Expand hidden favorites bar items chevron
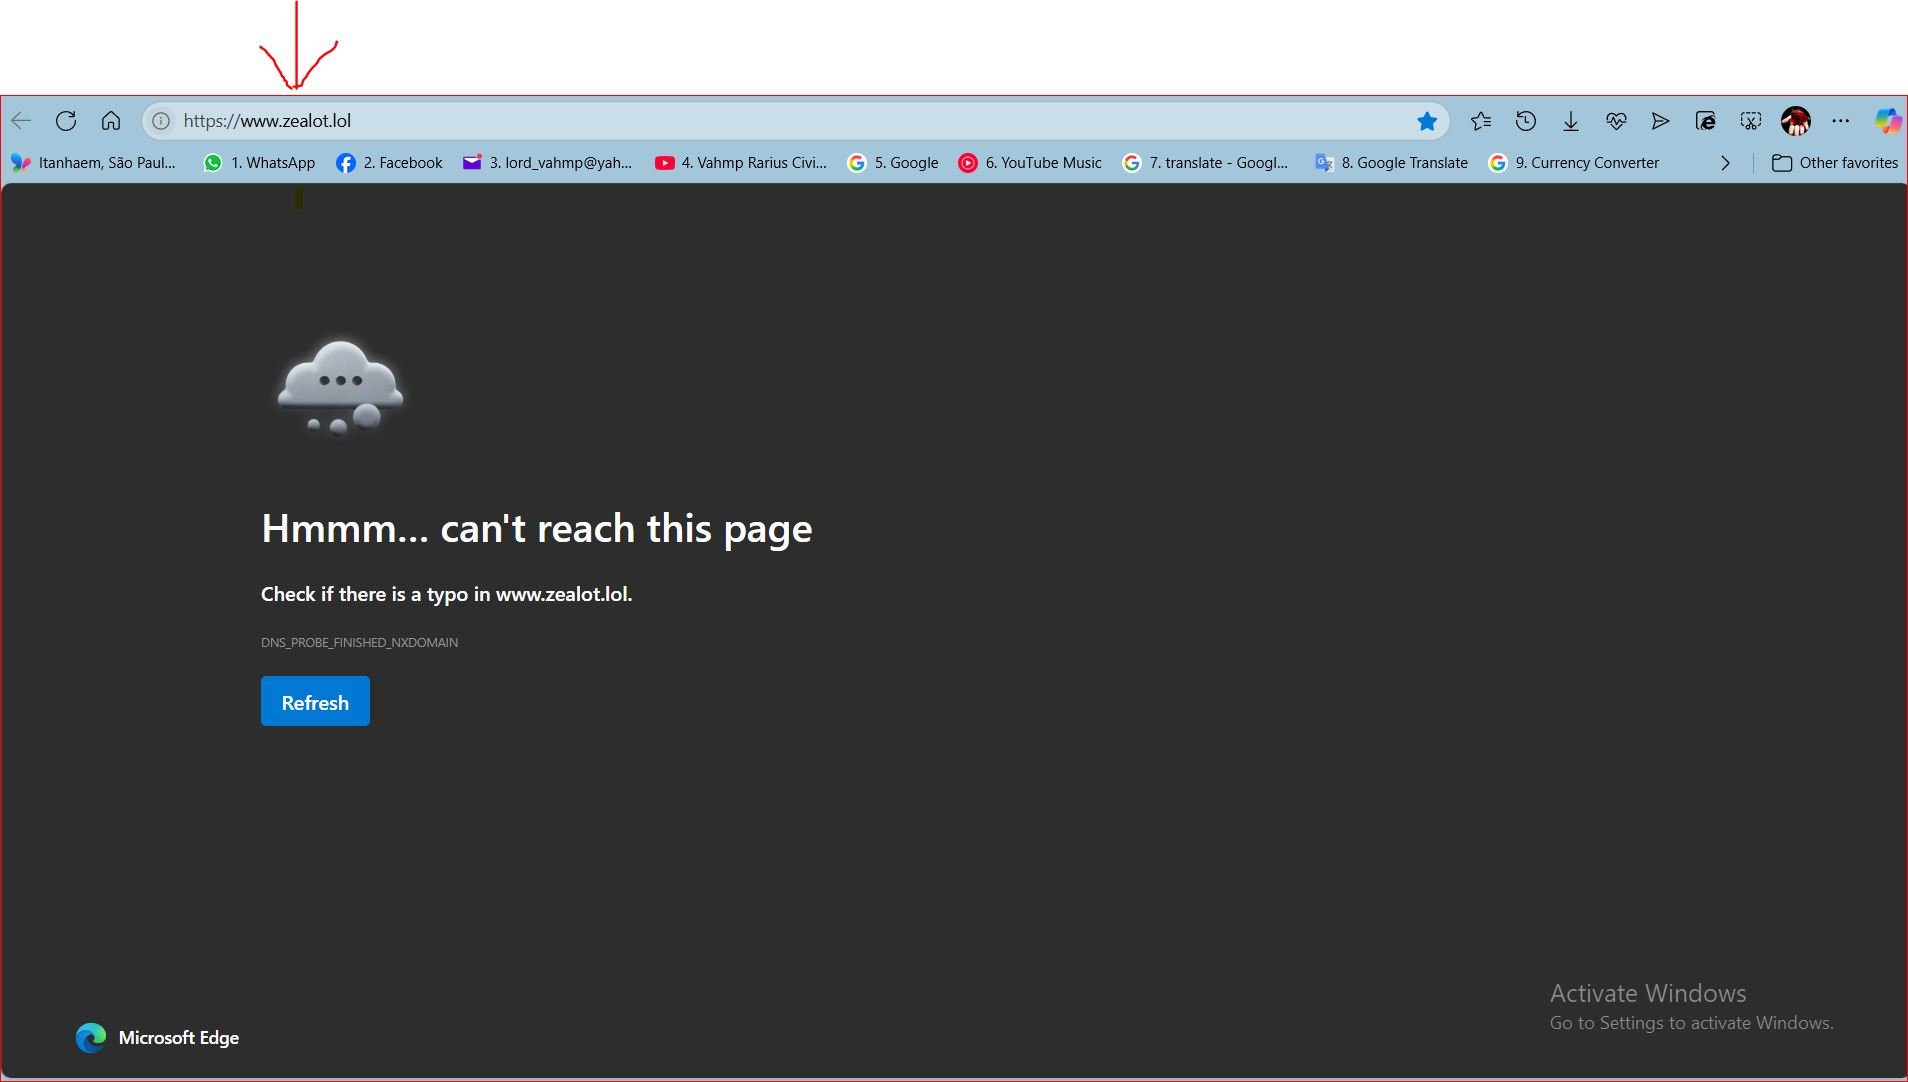 1725,163
